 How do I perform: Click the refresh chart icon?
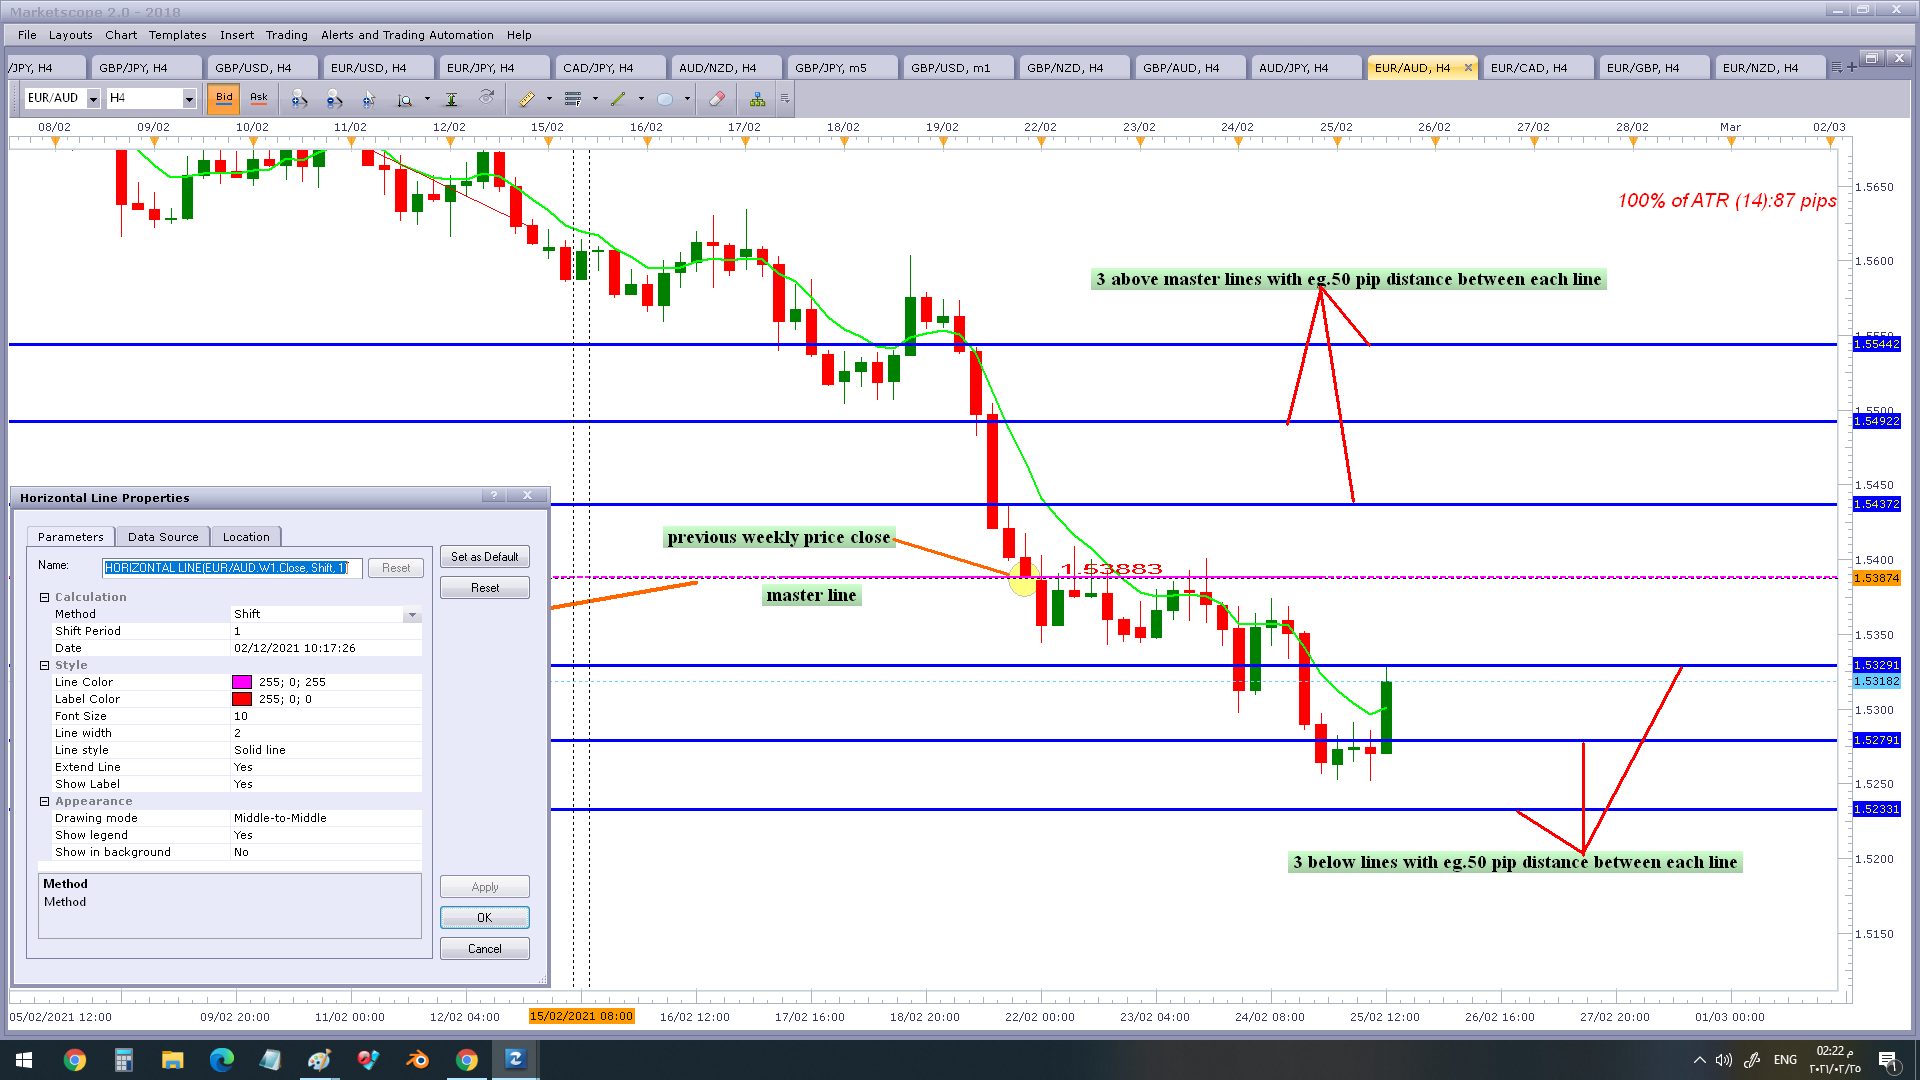pyautogui.click(x=486, y=98)
